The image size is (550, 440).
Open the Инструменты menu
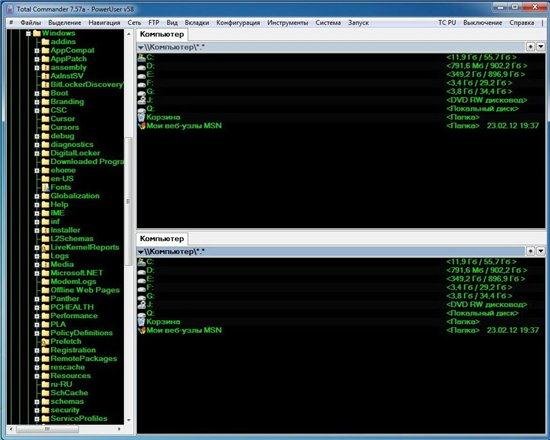tap(288, 23)
